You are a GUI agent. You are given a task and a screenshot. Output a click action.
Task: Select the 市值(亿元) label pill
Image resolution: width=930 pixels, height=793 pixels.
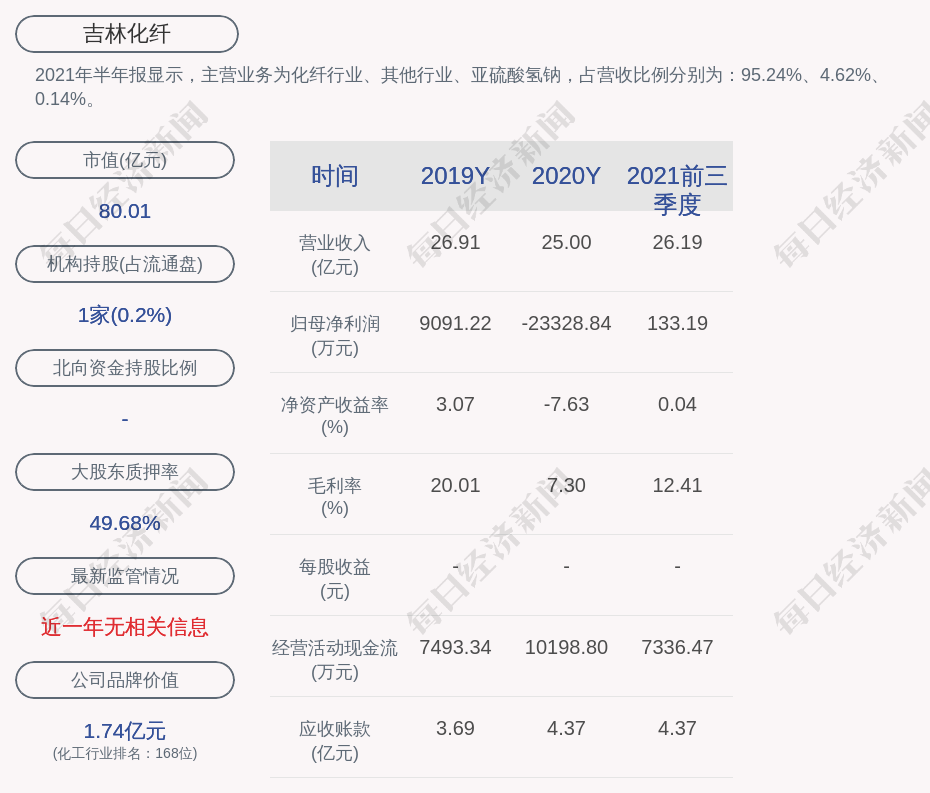click(125, 160)
